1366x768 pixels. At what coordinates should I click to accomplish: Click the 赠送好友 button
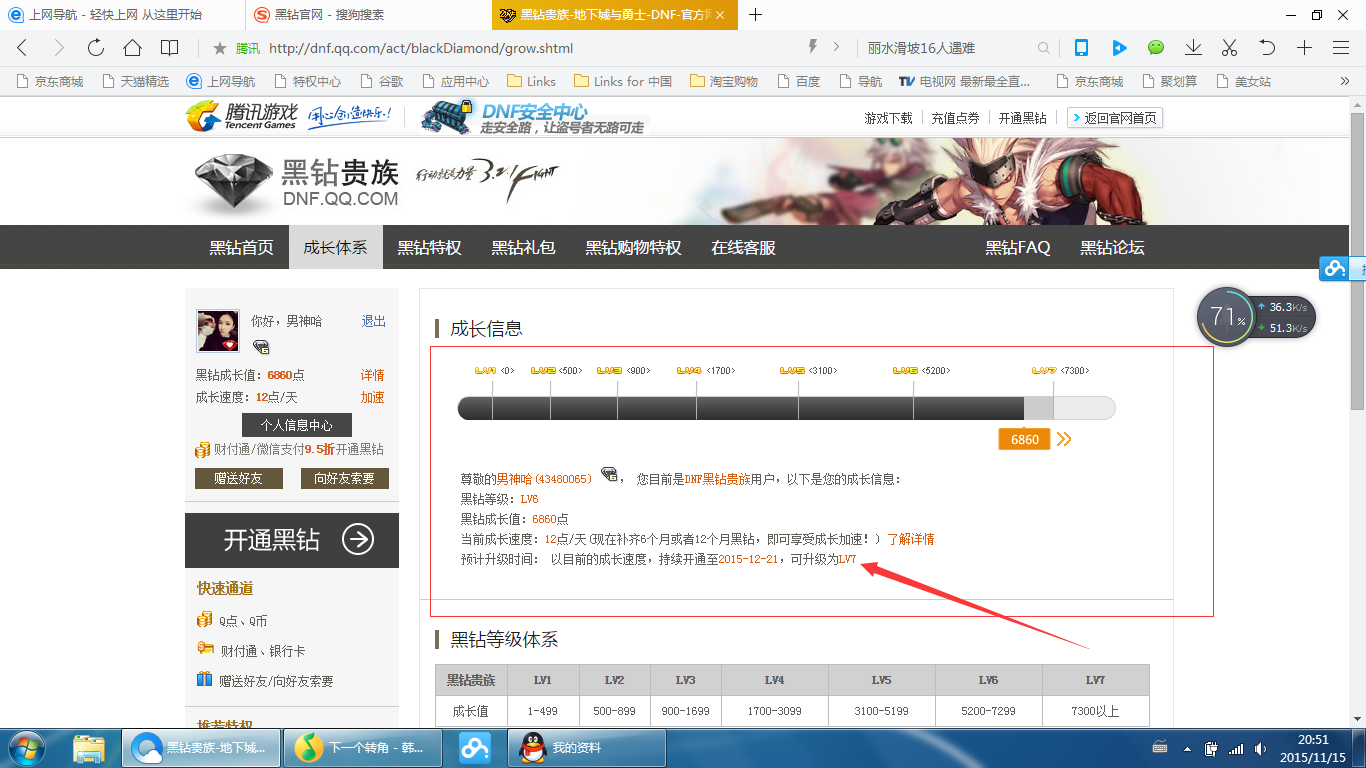point(239,478)
